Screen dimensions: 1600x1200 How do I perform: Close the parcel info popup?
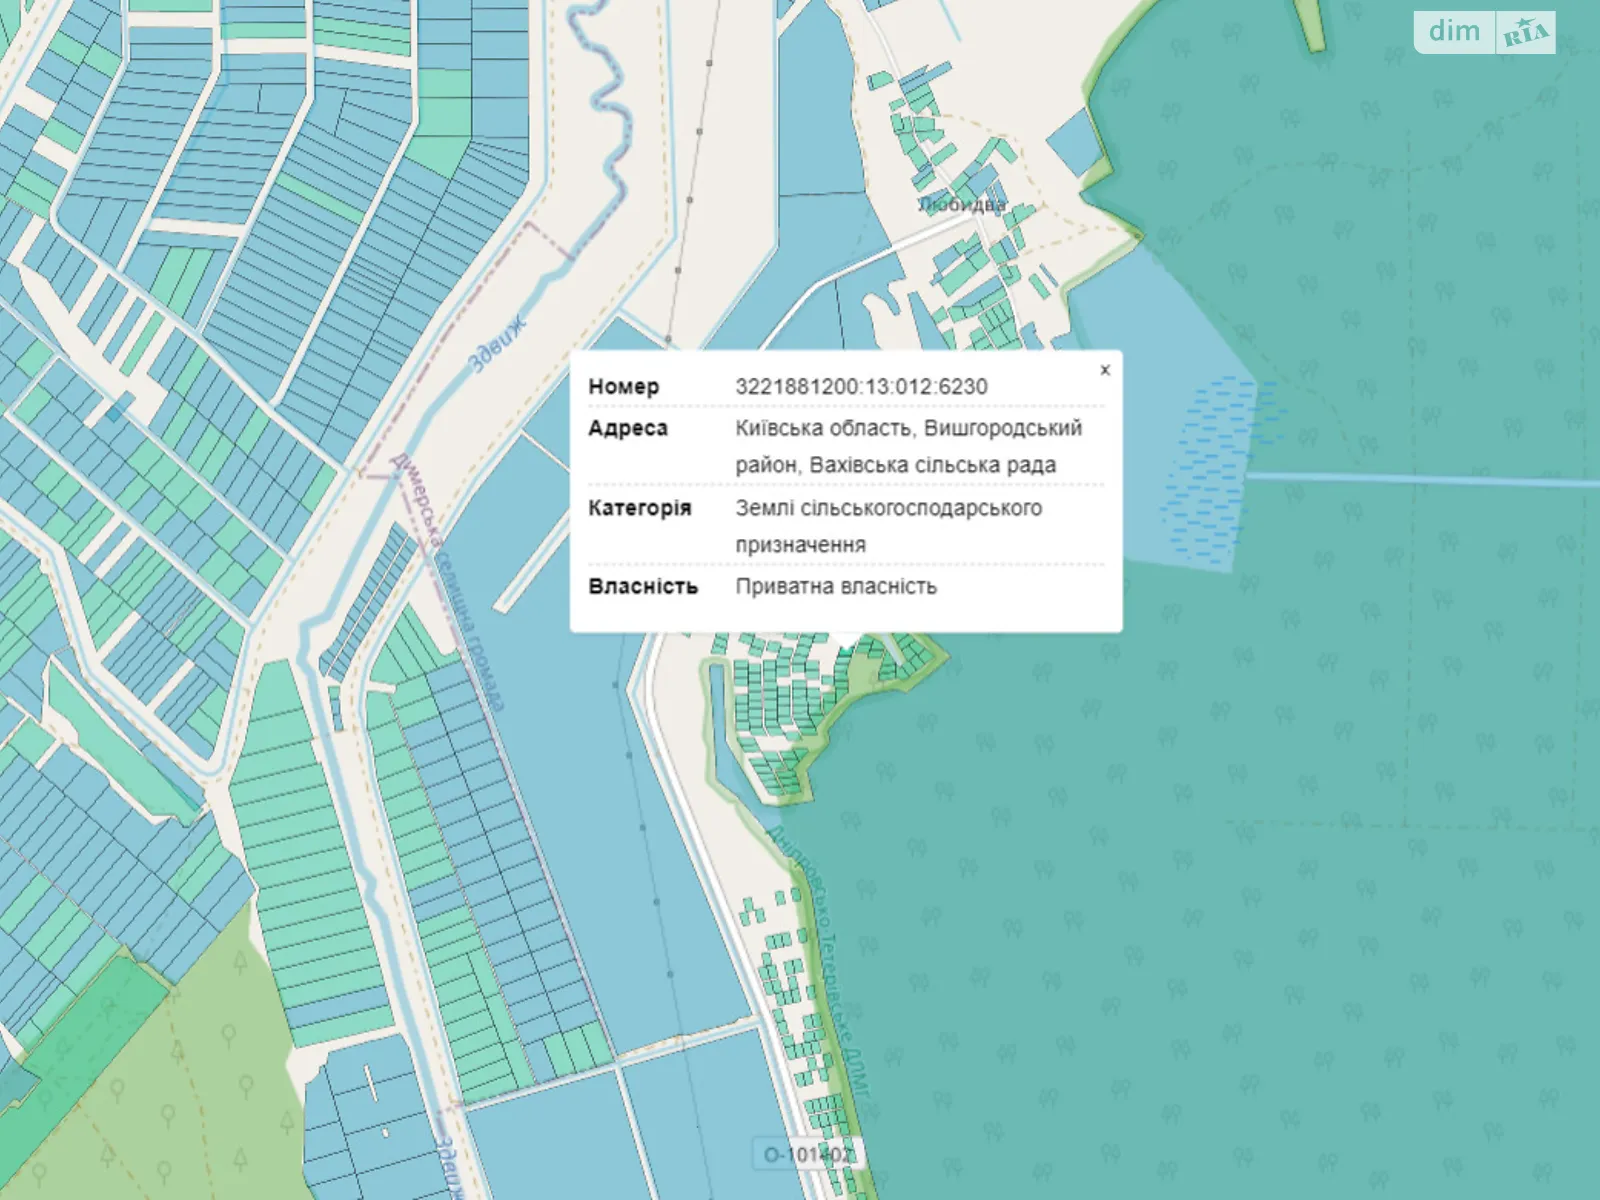[x=1105, y=370]
